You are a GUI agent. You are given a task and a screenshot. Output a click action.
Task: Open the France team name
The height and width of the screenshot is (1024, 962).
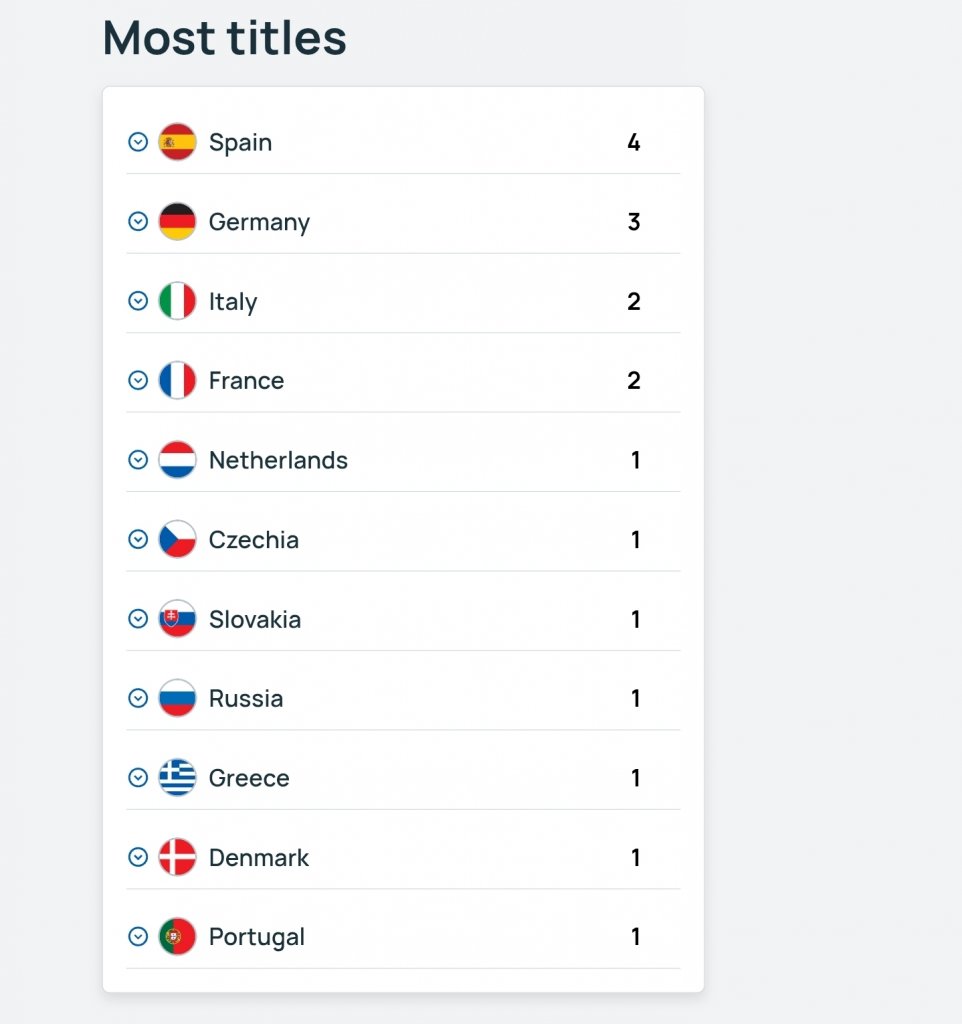(246, 381)
